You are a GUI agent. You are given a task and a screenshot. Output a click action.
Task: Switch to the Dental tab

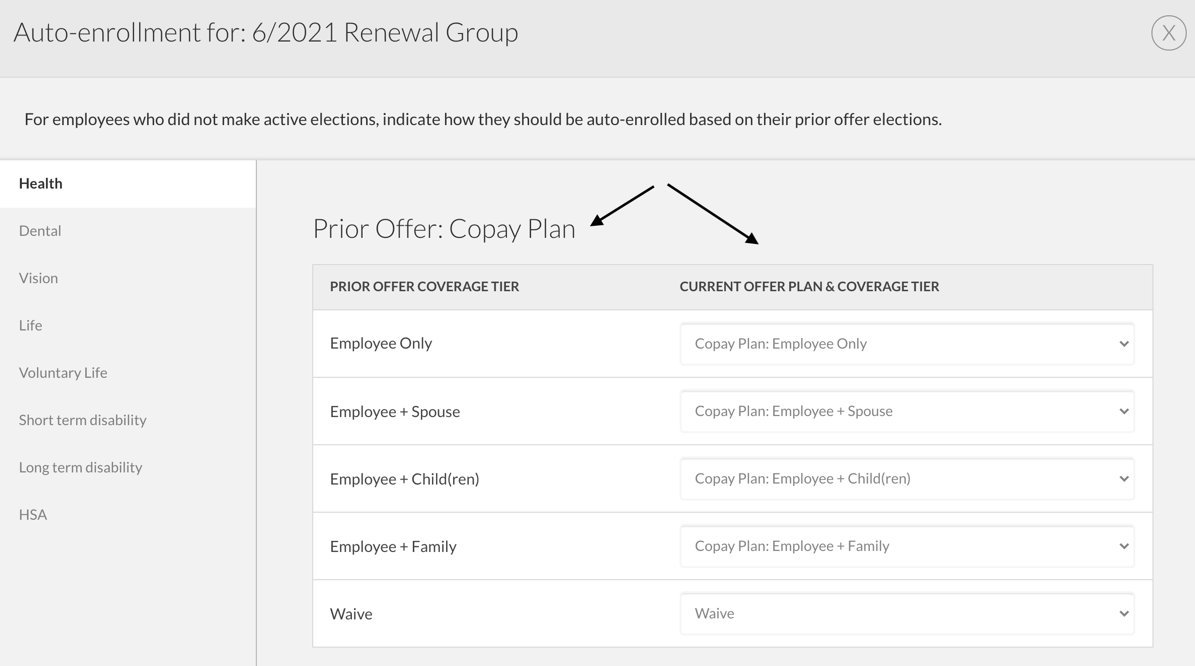pyautogui.click(x=128, y=231)
